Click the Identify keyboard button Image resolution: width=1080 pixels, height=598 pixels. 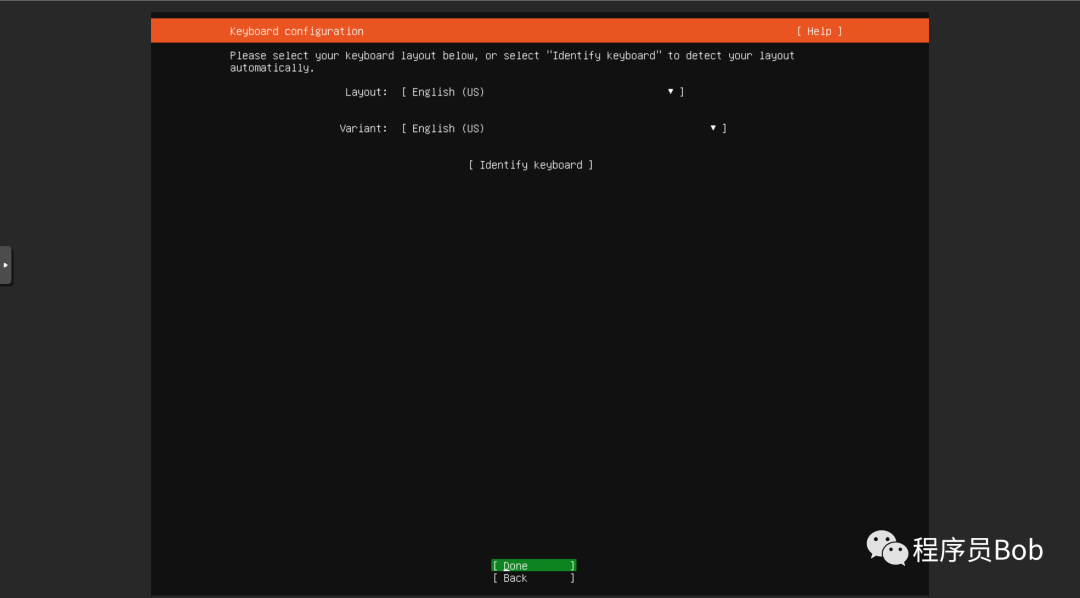coord(530,165)
